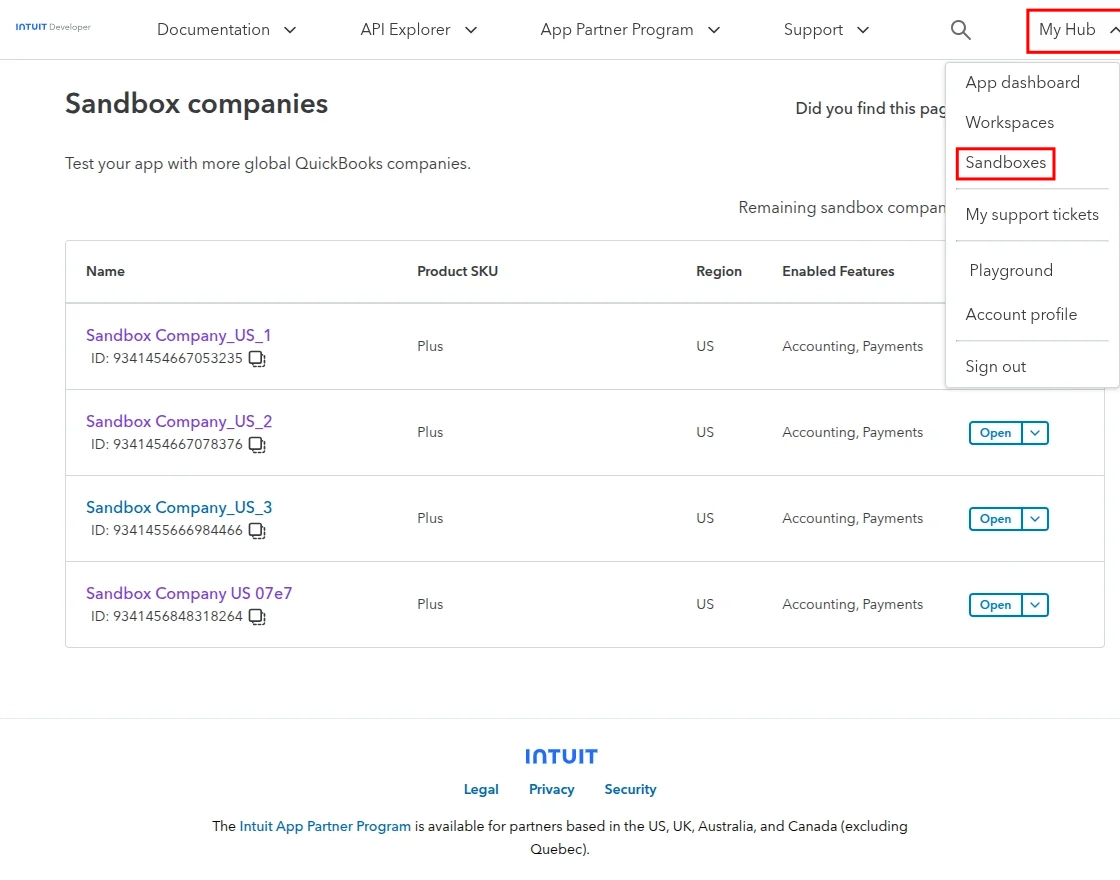The height and width of the screenshot is (880, 1120).
Task: Click the ID 9341455666984466 text
Action: [x=166, y=530]
